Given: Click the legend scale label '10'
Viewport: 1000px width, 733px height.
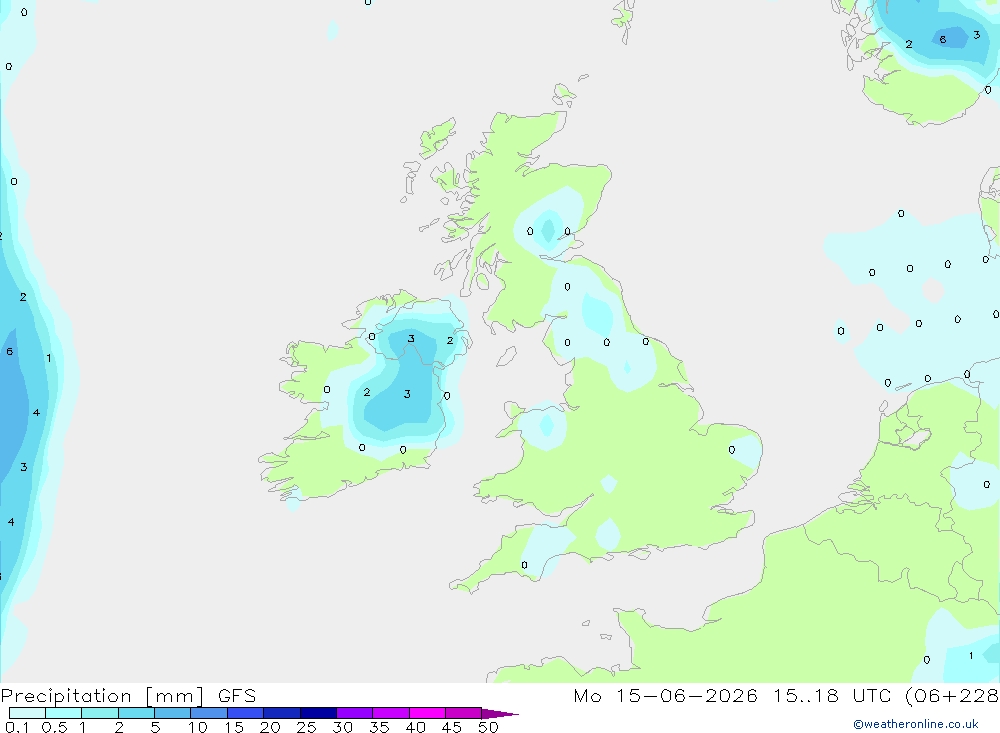Looking at the screenshot, I should (x=198, y=727).
